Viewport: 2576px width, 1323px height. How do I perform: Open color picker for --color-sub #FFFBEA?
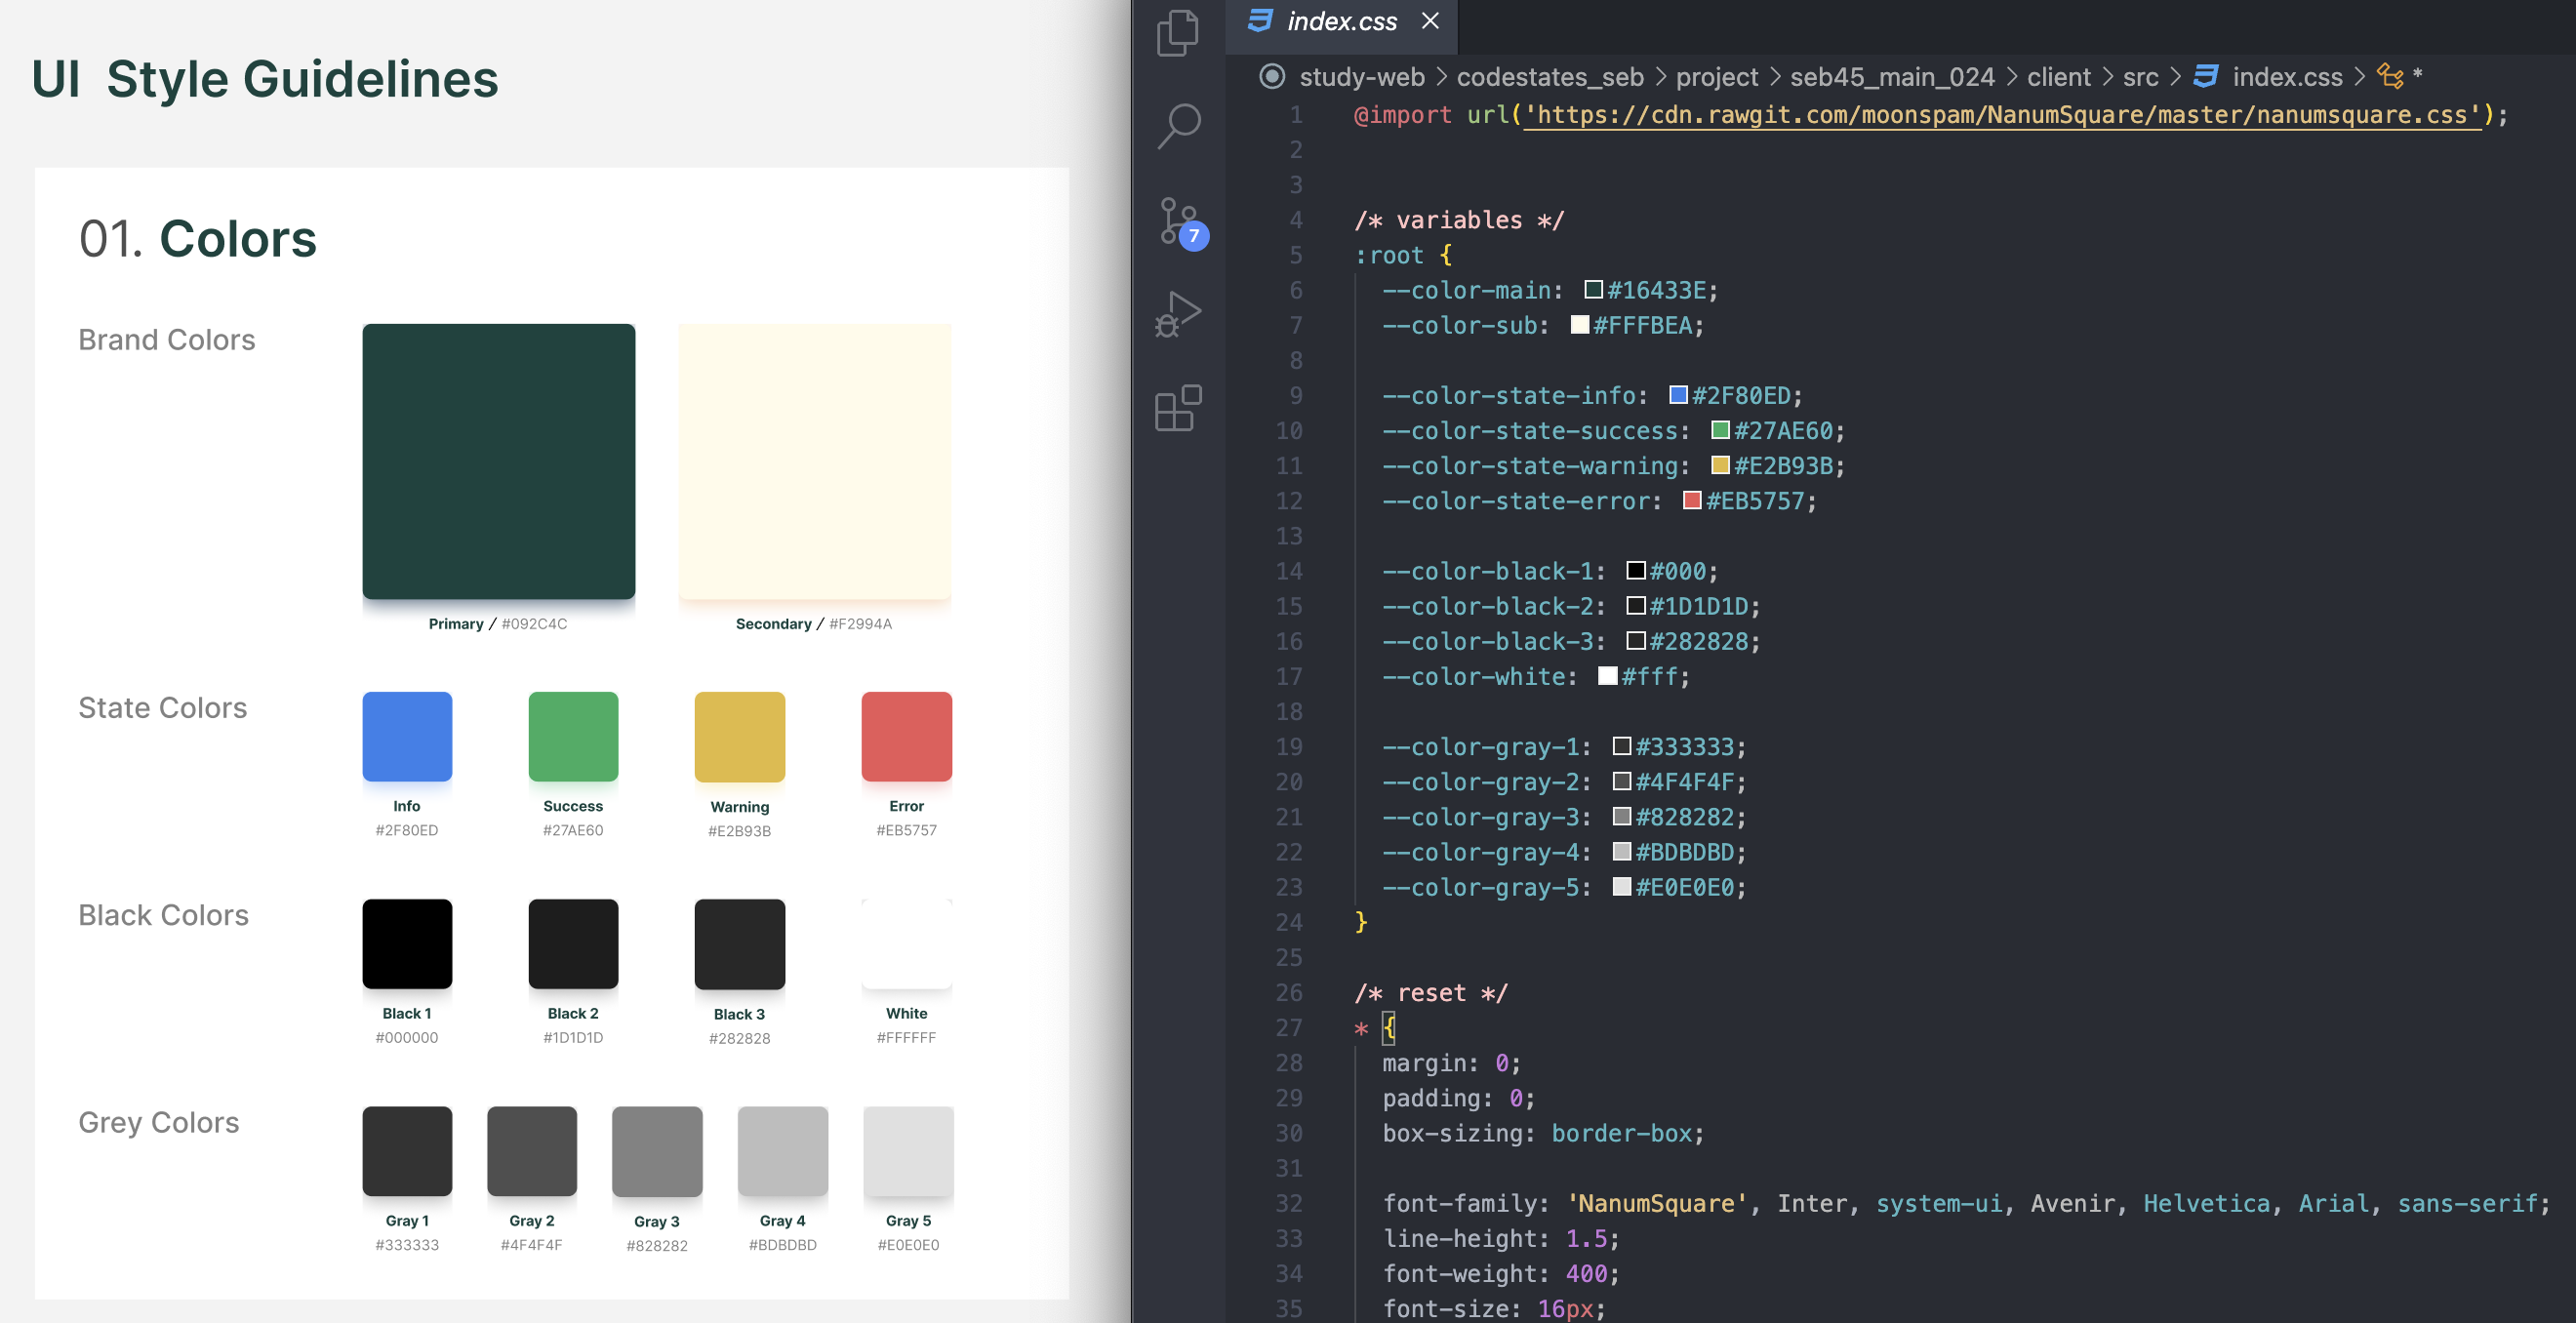point(1579,325)
